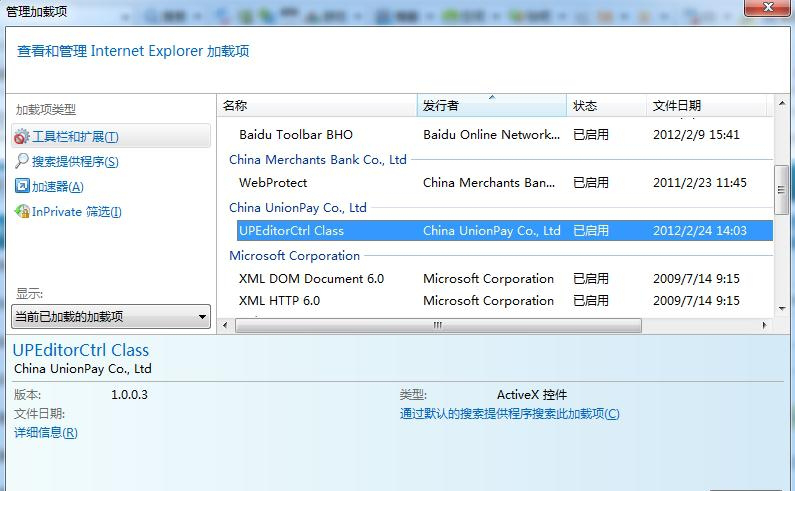
Task: Click version value 1.0.0.3
Action: pyautogui.click(x=129, y=394)
